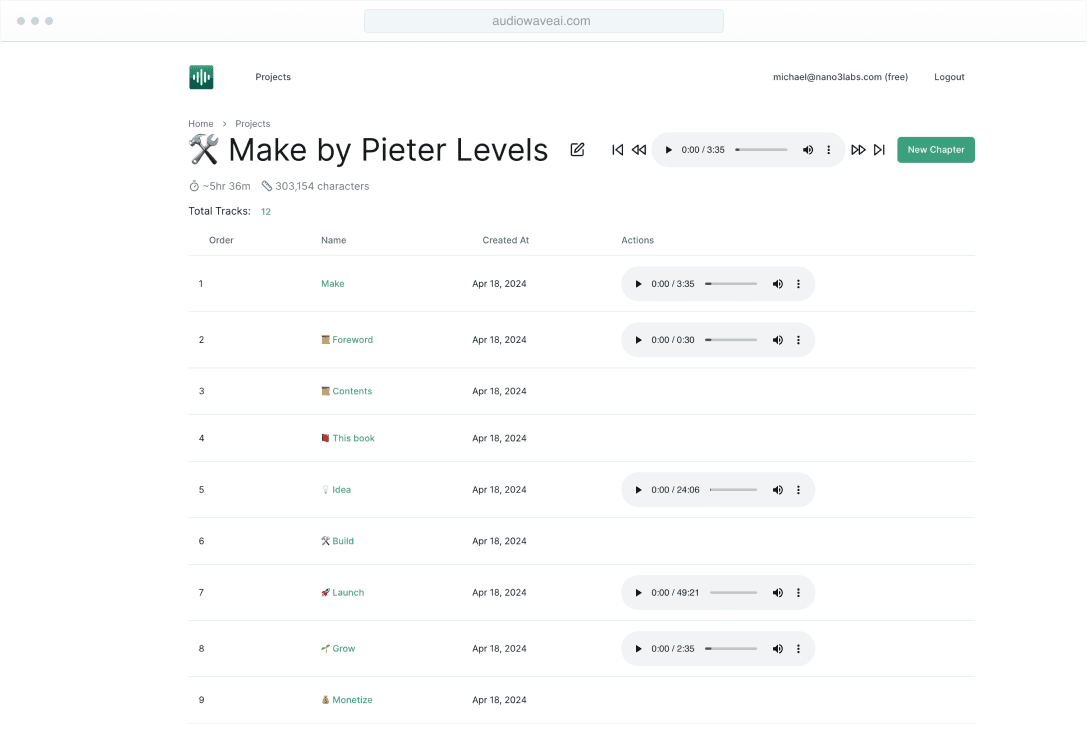Skip to the last track
This screenshot has height=732, width=1087.
point(879,150)
